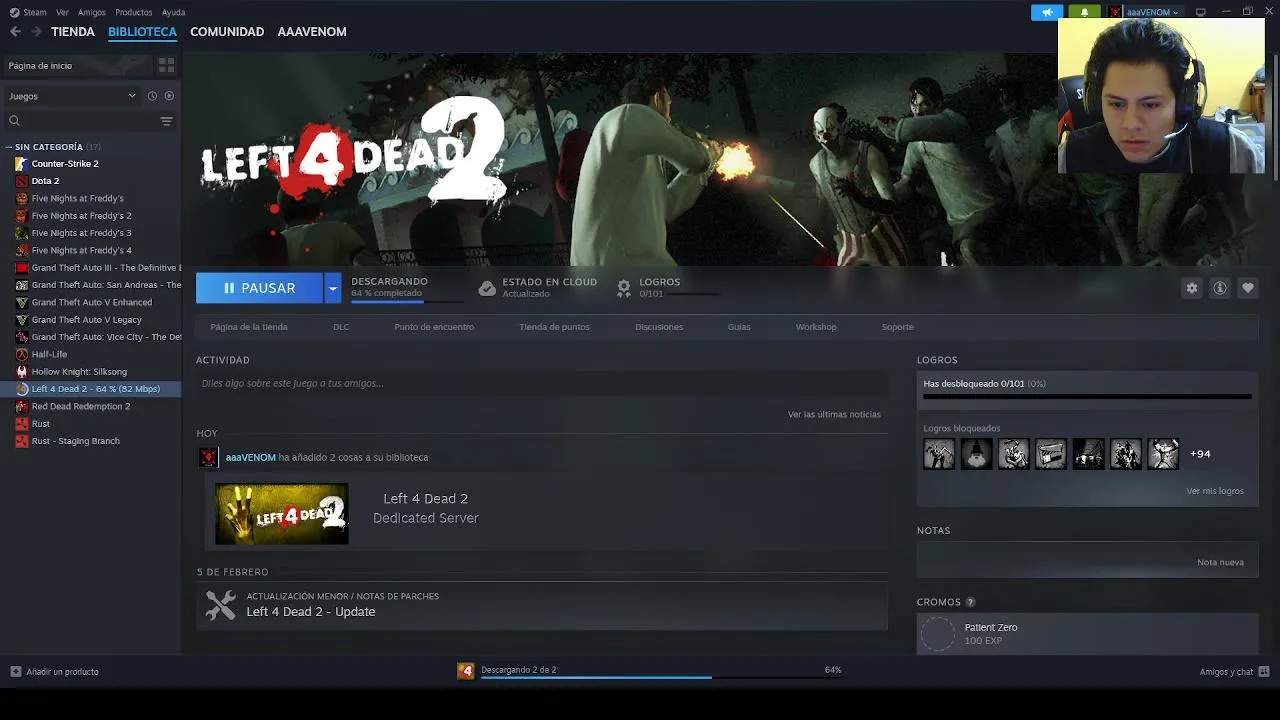Open Página de la tienda link
The height and width of the screenshot is (720, 1280).
(x=249, y=327)
